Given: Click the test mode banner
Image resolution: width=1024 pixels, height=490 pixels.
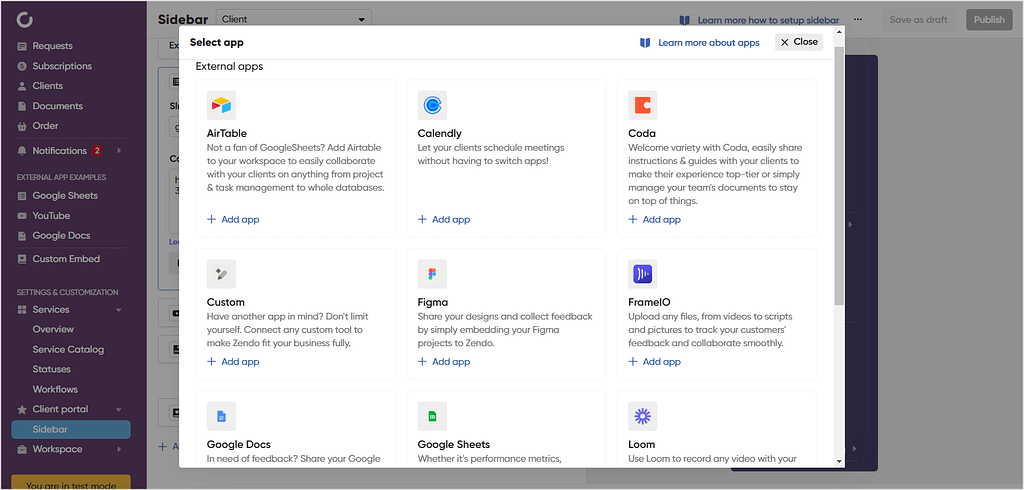Looking at the screenshot, I should tap(71, 482).
